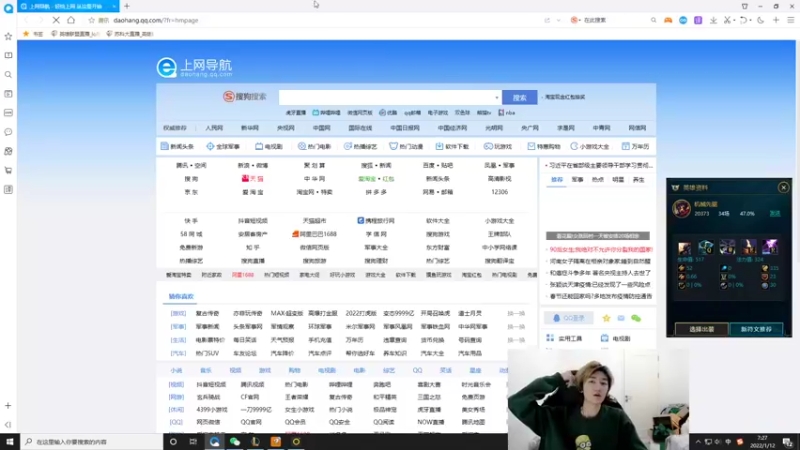Close the hero info overlay panel
This screenshot has width=800, height=450.
point(783,187)
